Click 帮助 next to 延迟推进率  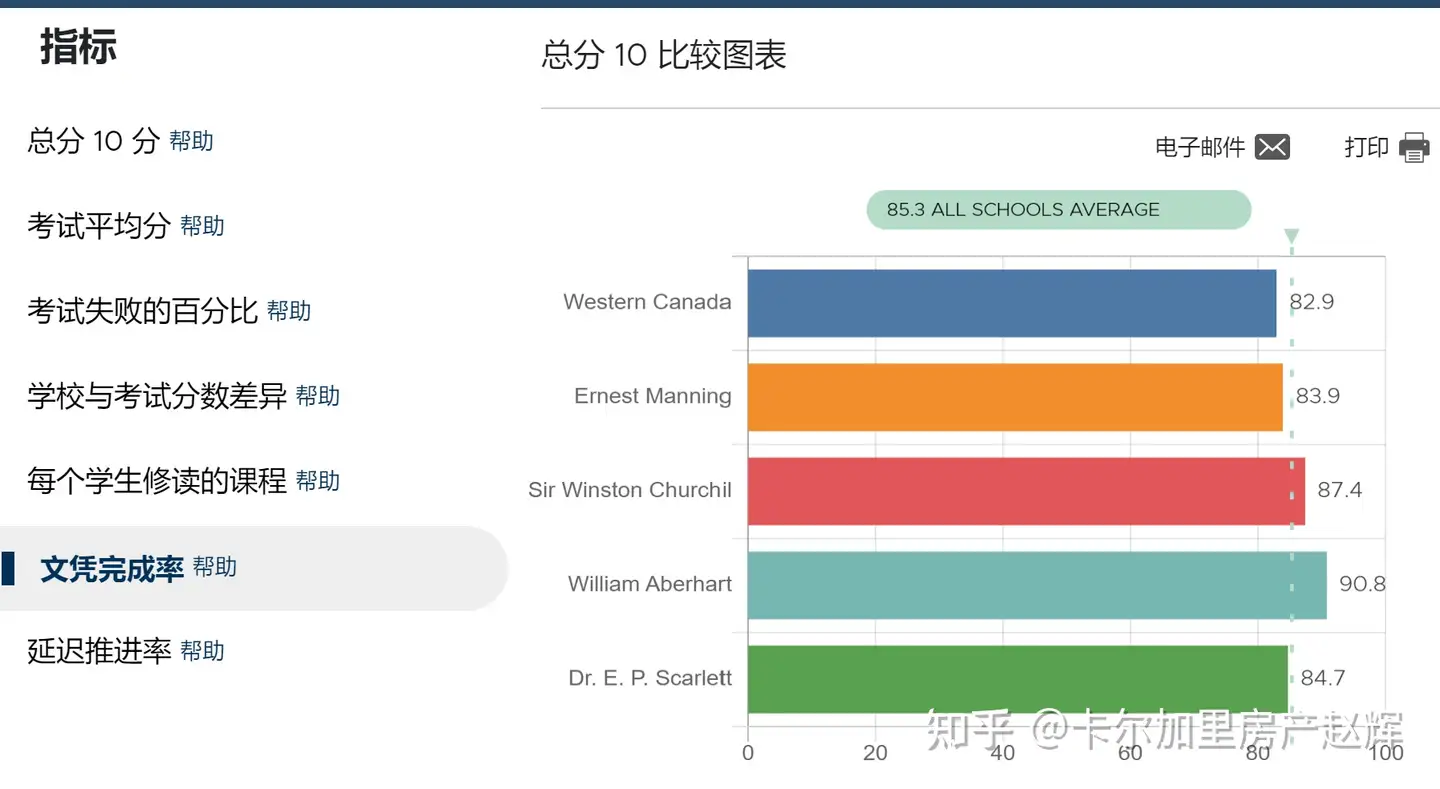tap(202, 651)
